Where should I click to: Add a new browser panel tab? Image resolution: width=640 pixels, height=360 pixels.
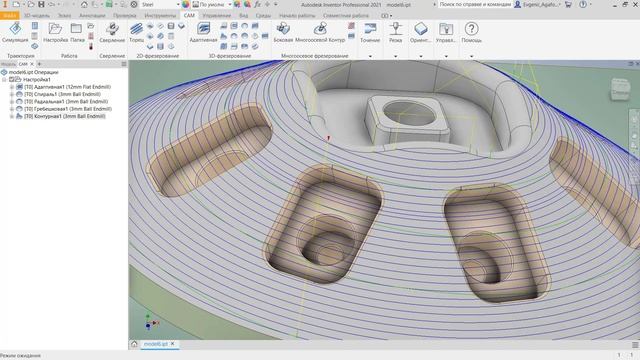[x=39, y=64]
